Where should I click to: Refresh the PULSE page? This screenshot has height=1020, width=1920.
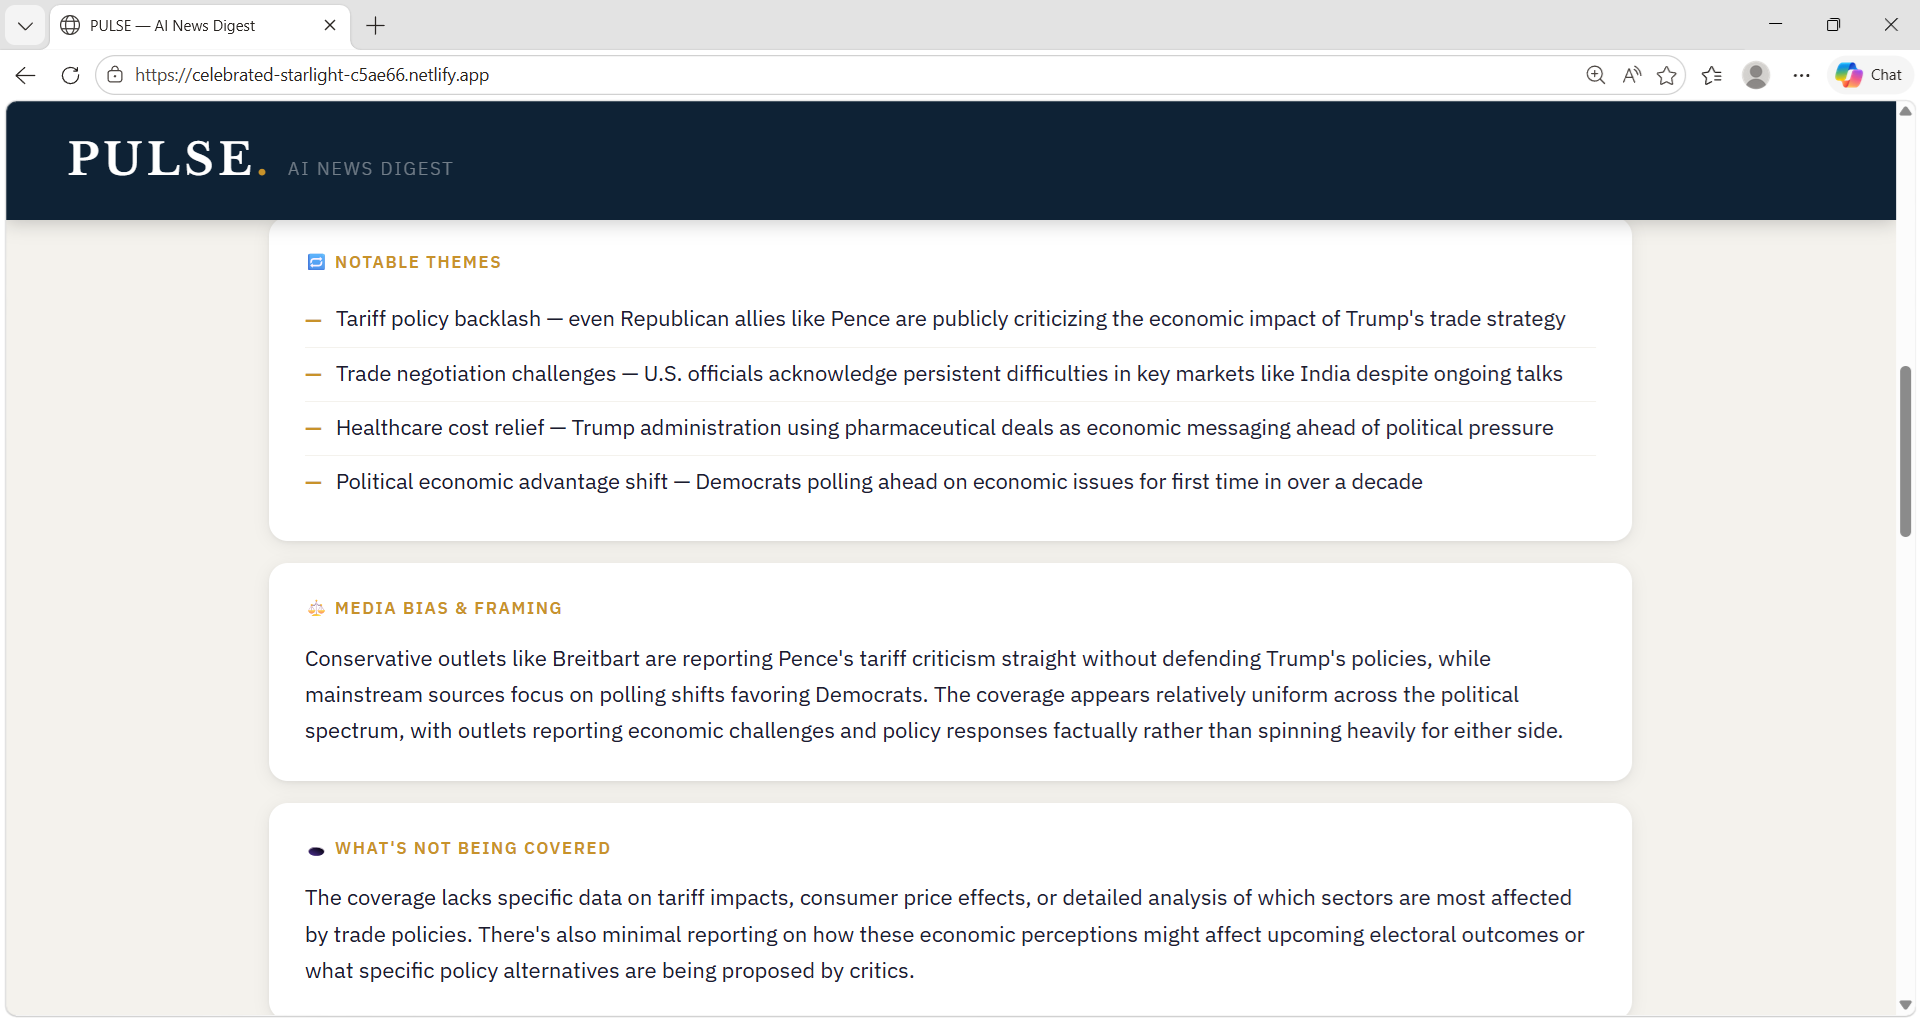(69, 75)
